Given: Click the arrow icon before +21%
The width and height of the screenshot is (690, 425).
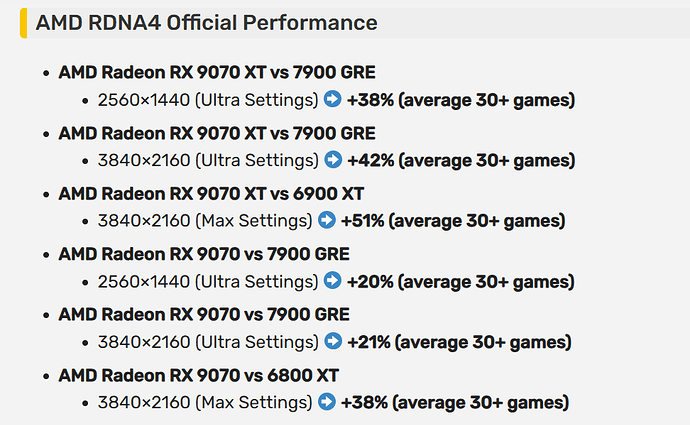Looking at the screenshot, I should [x=332, y=343].
